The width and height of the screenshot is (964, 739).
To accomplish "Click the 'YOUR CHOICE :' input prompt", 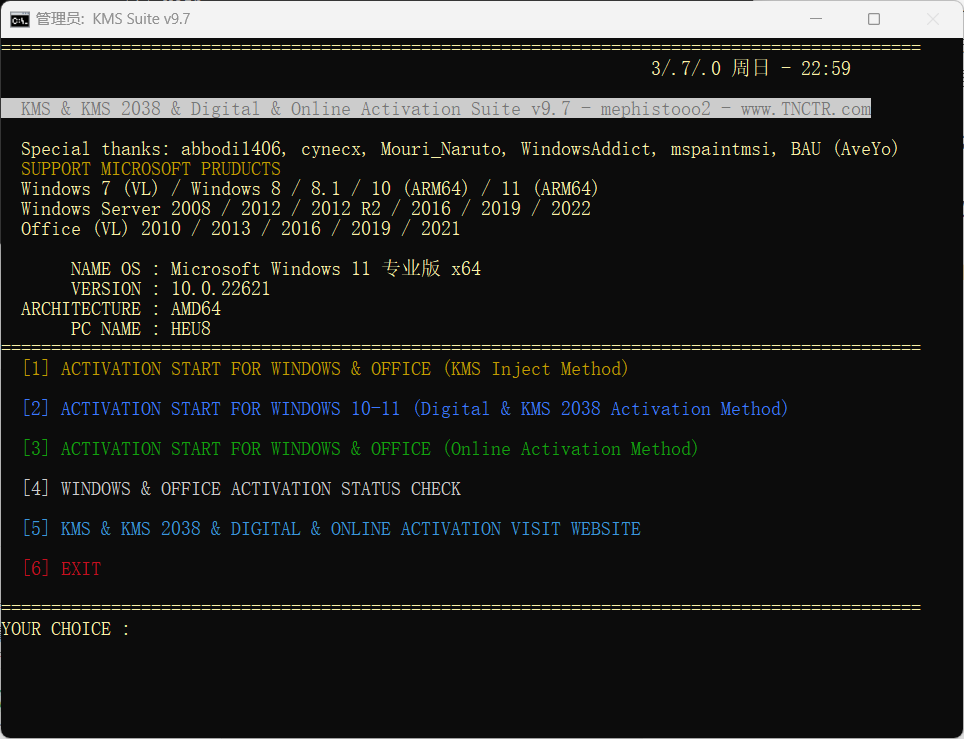I will point(66,629).
